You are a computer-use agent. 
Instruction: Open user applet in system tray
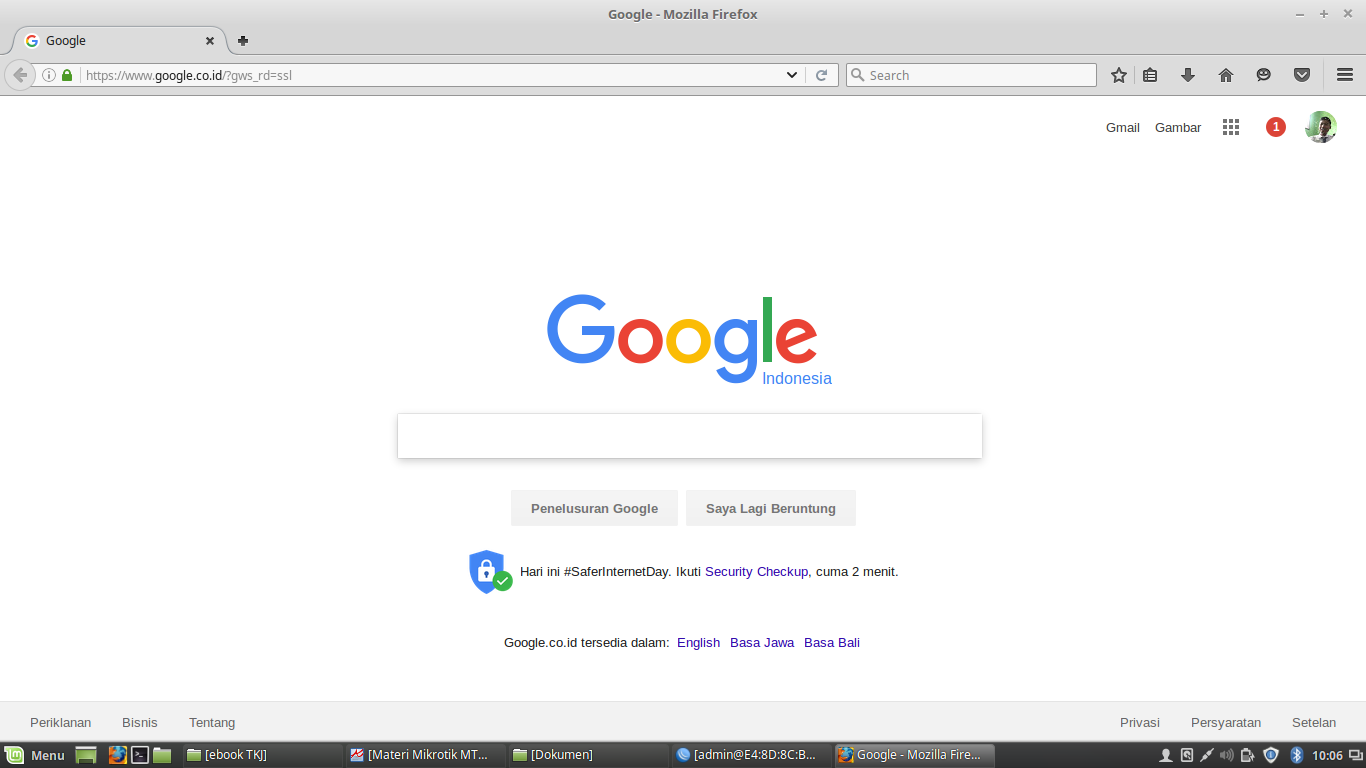1166,755
